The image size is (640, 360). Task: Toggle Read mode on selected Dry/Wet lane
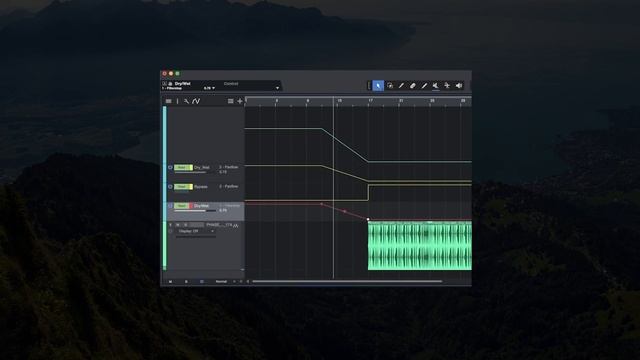[181, 206]
